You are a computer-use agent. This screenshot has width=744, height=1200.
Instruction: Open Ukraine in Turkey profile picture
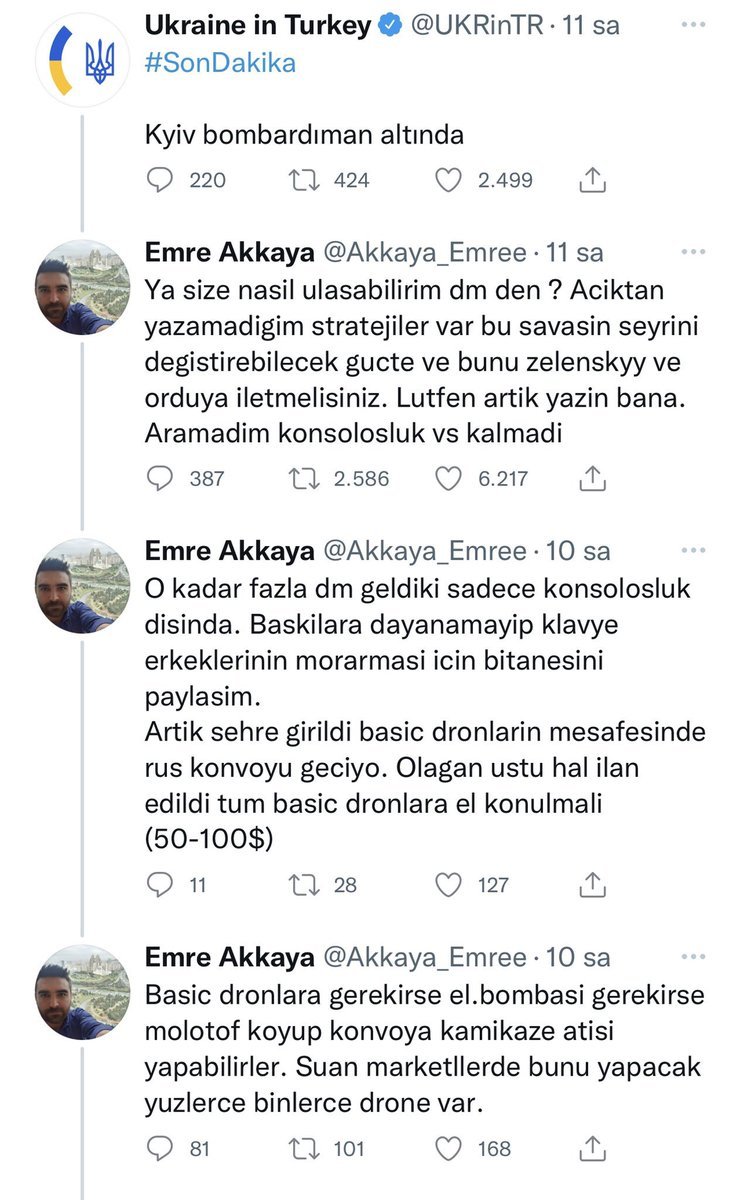[x=73, y=61]
